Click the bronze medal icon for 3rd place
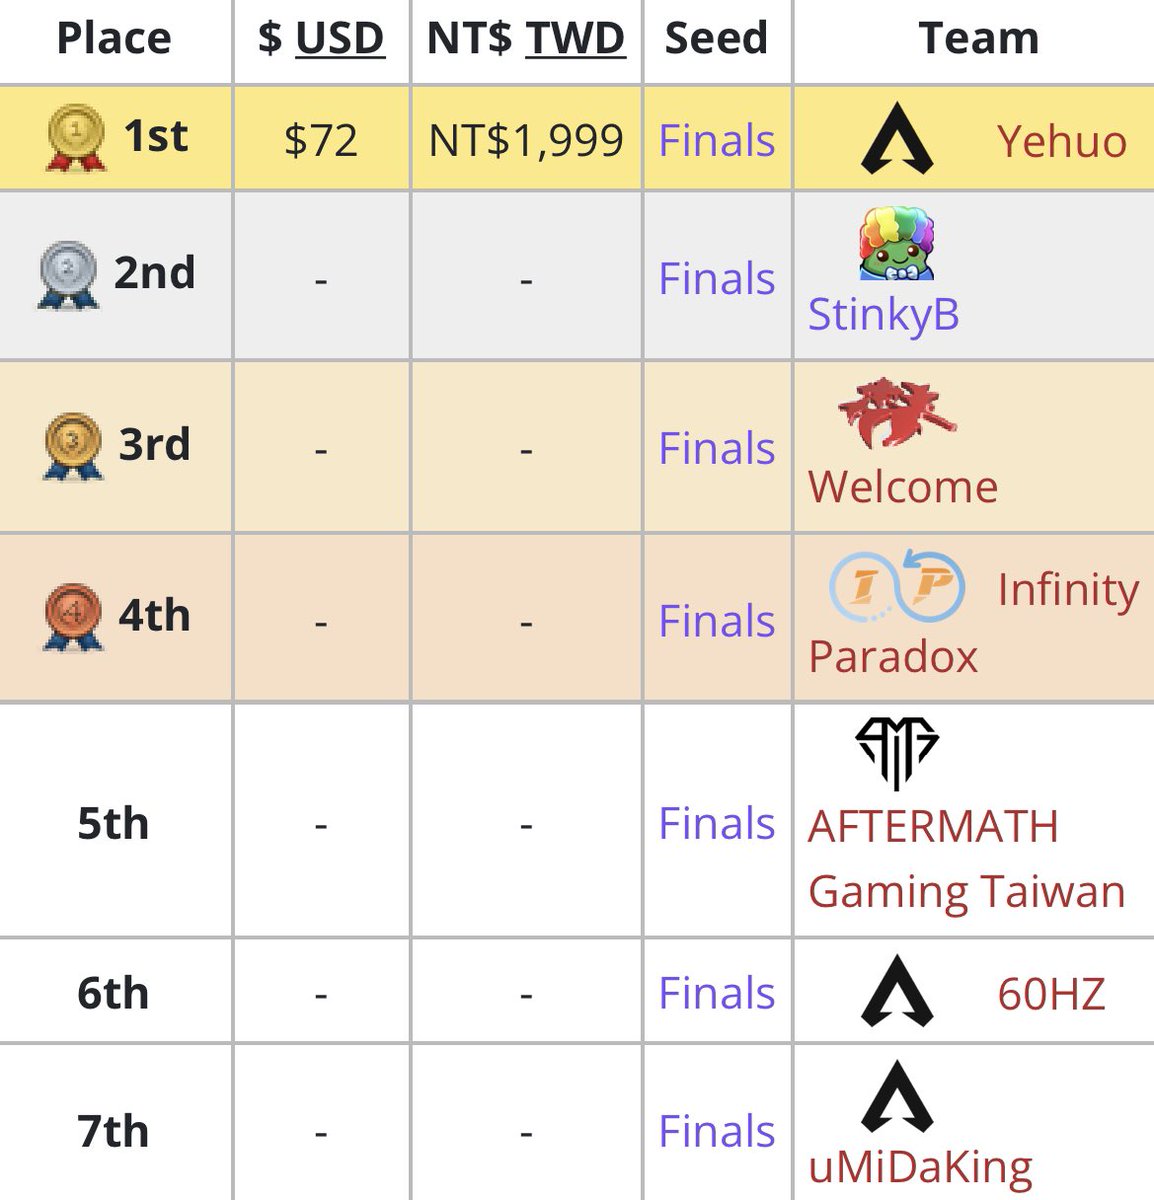 pos(74,446)
